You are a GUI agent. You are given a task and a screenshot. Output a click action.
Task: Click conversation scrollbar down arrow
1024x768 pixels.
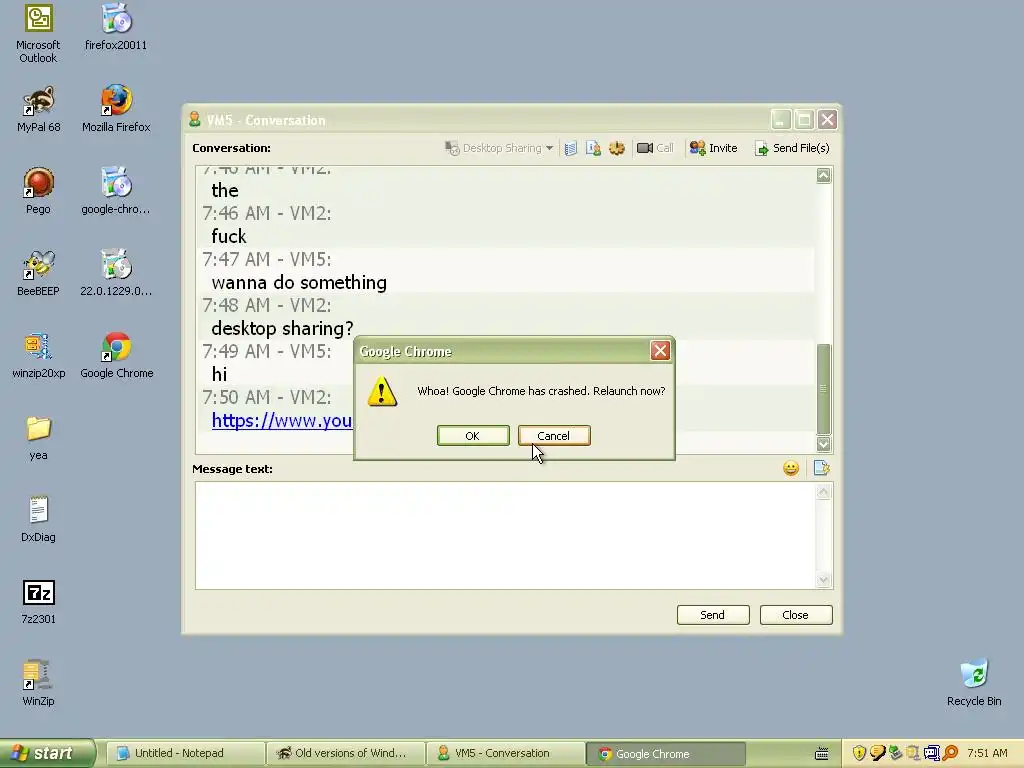click(824, 444)
